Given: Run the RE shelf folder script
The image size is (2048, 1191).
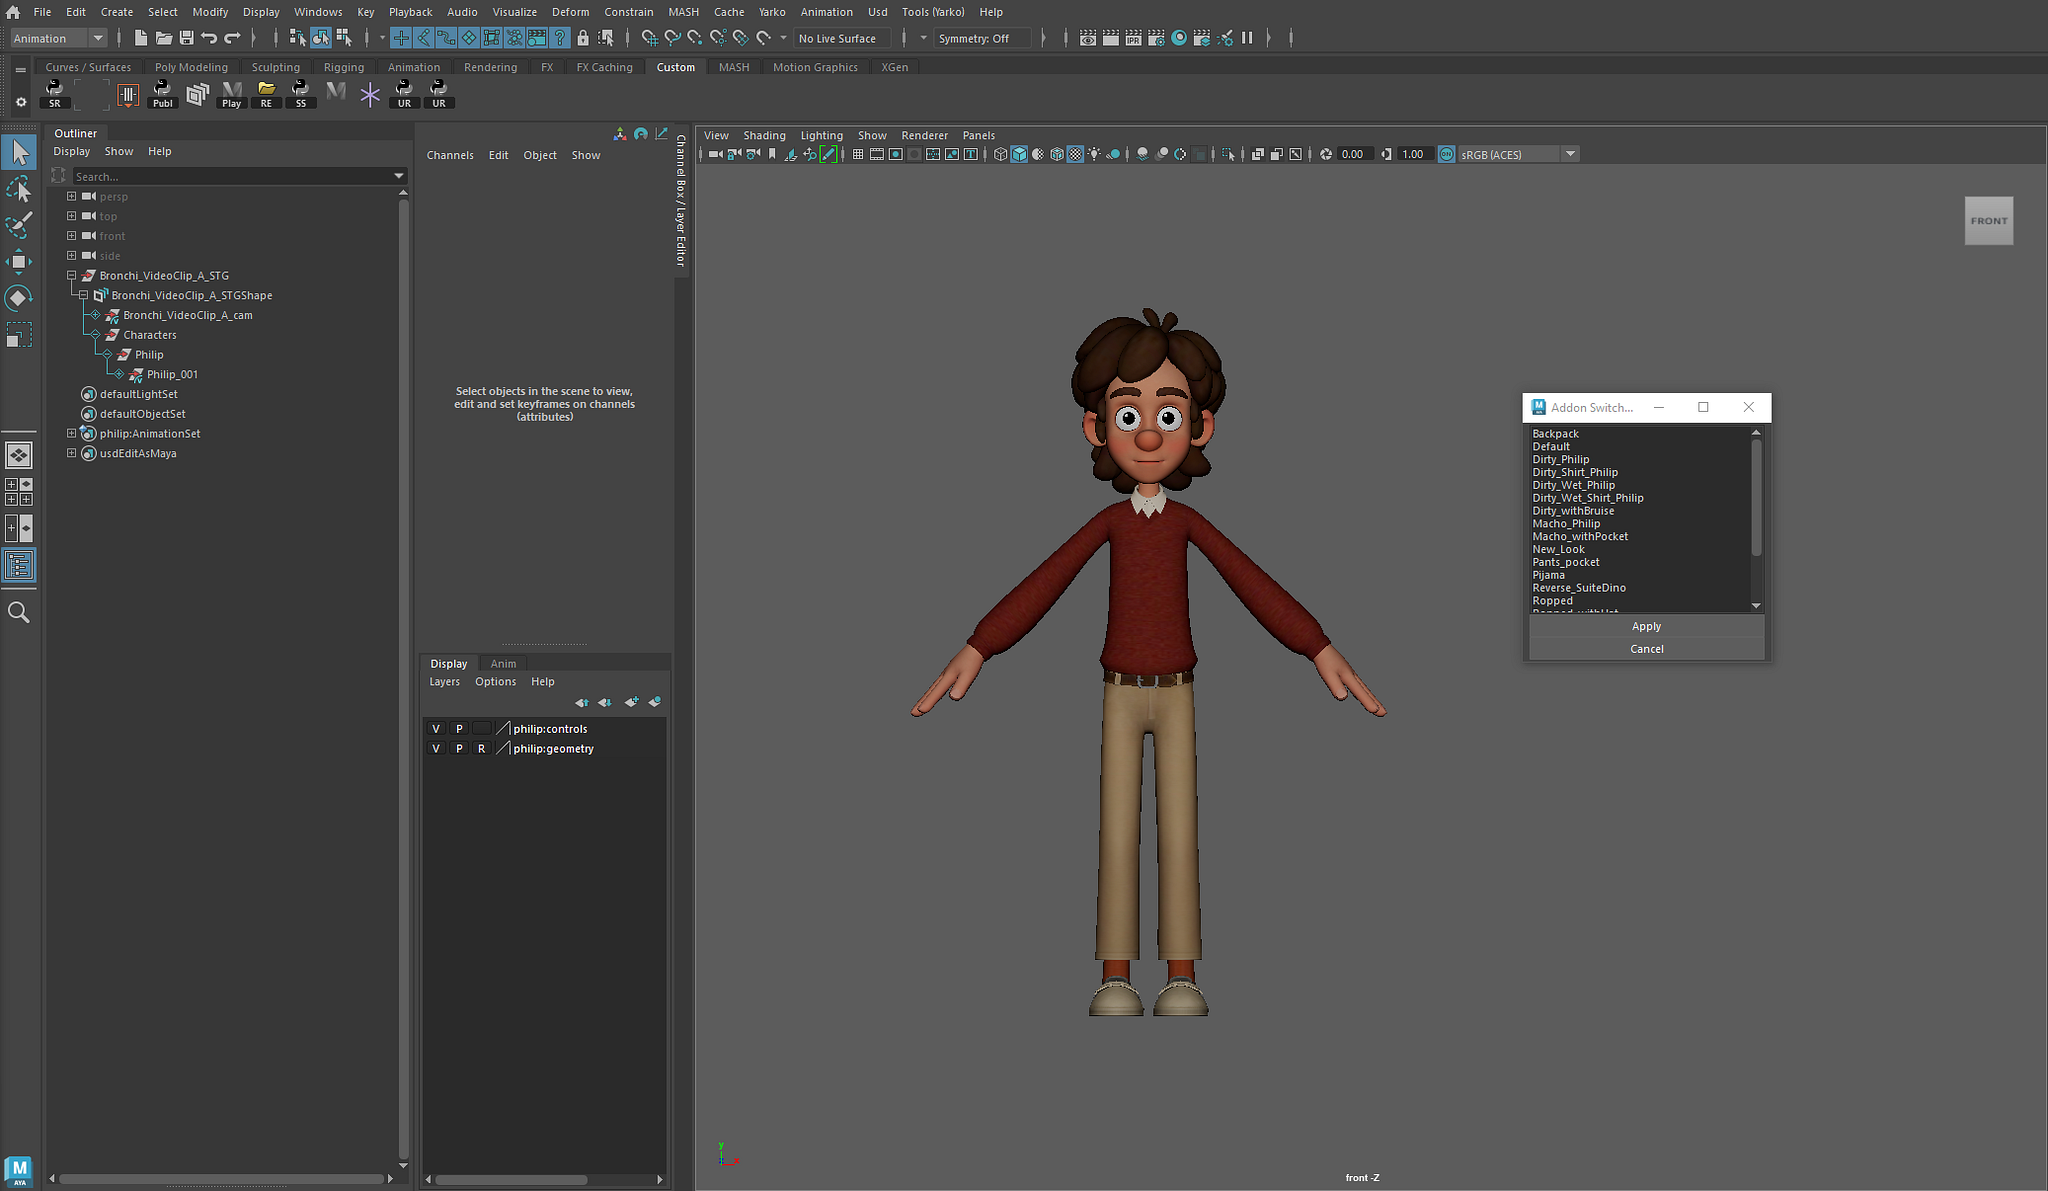Looking at the screenshot, I should tap(266, 95).
